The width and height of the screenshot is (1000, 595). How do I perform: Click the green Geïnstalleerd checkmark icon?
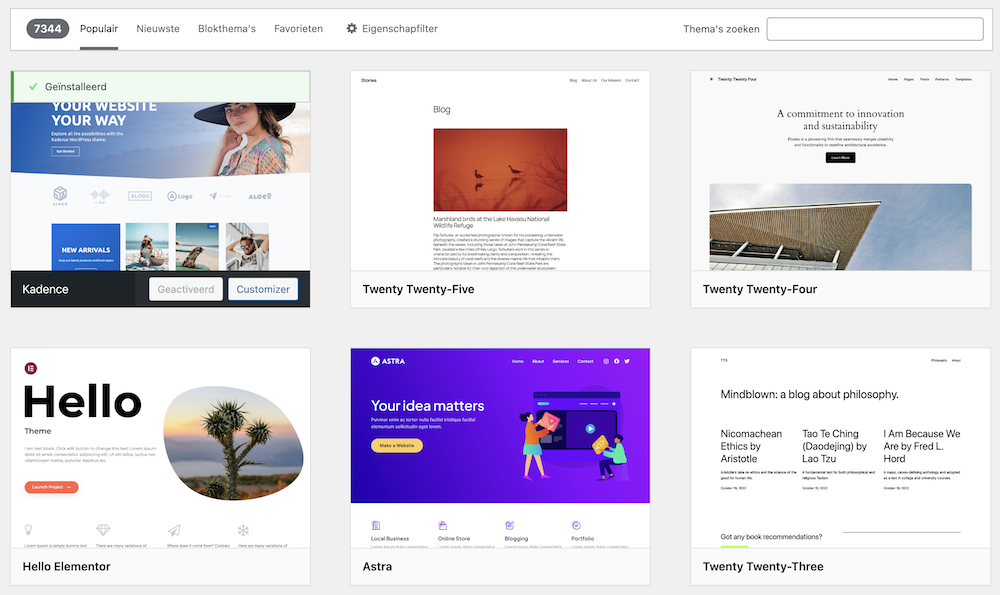[33, 87]
